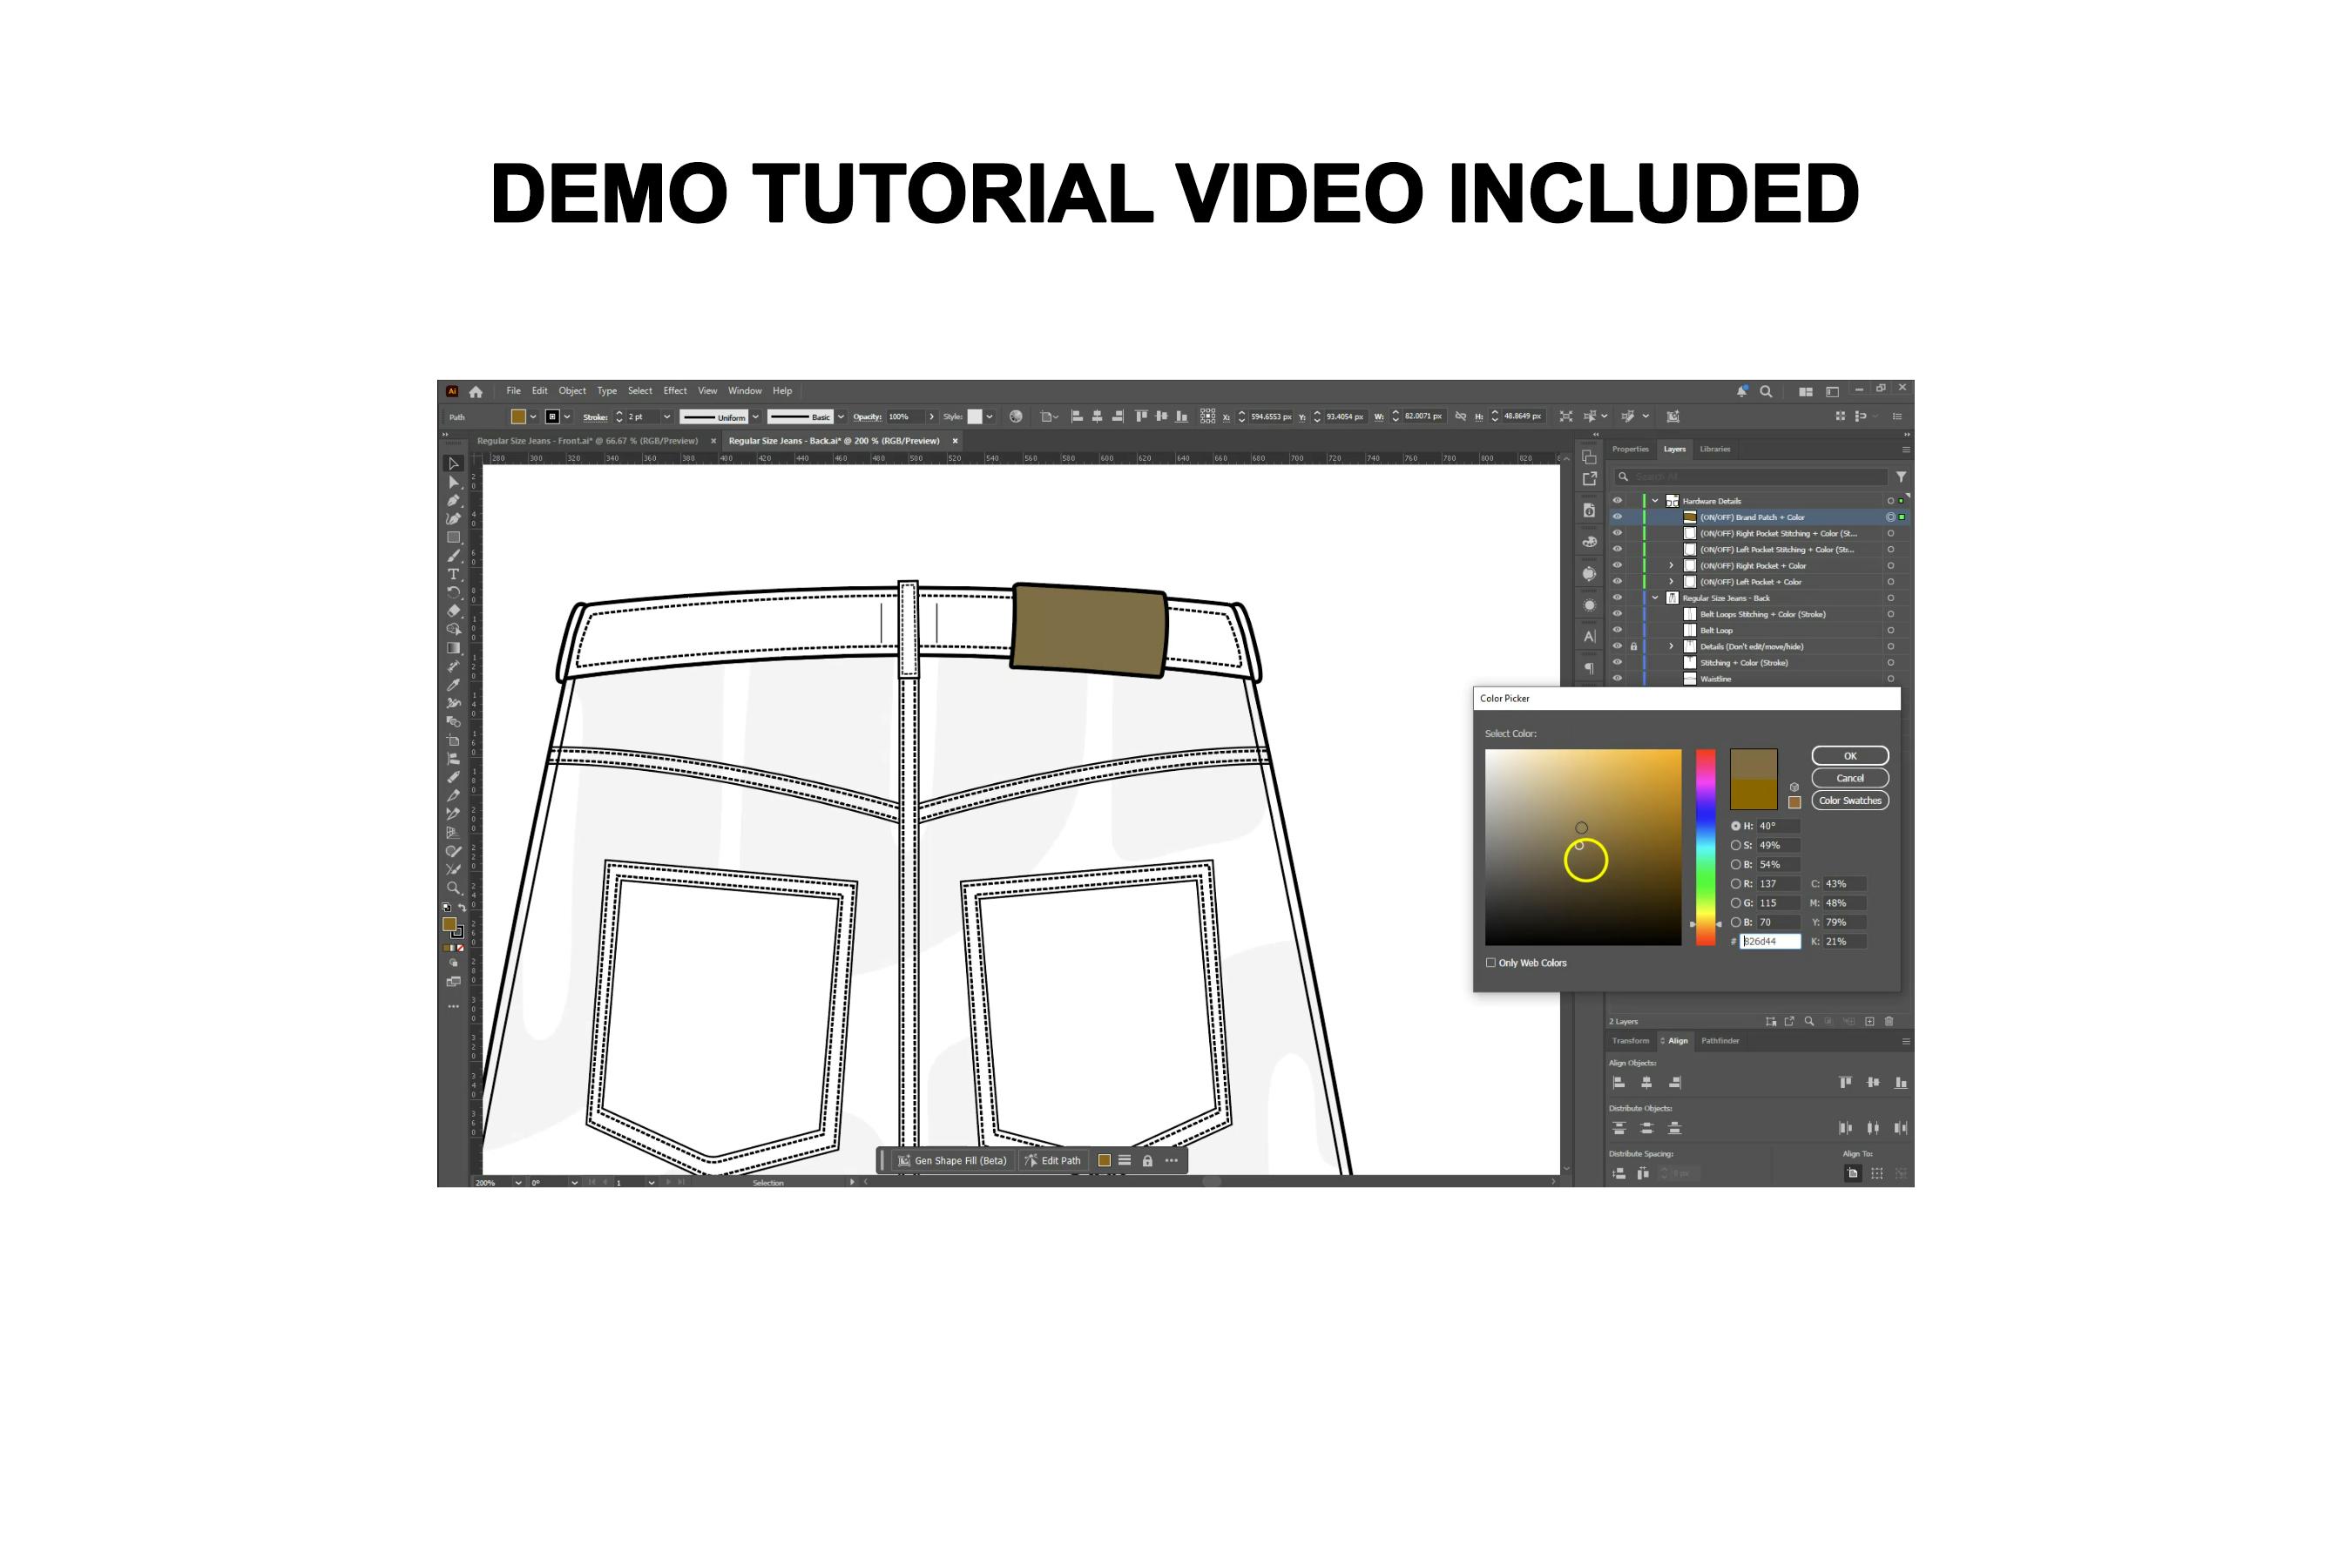Select the Zoom magnifier tool
This screenshot has width=2352, height=1568.
(x=453, y=888)
